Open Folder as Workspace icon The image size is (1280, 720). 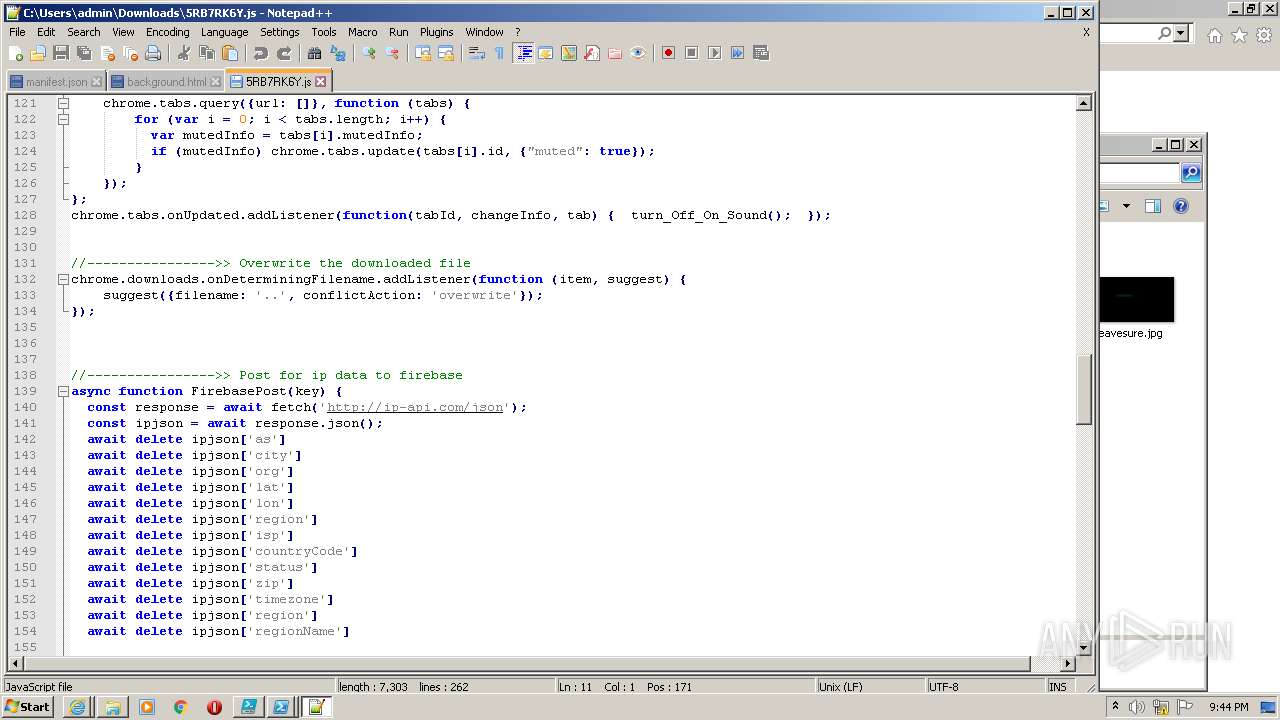click(615, 53)
